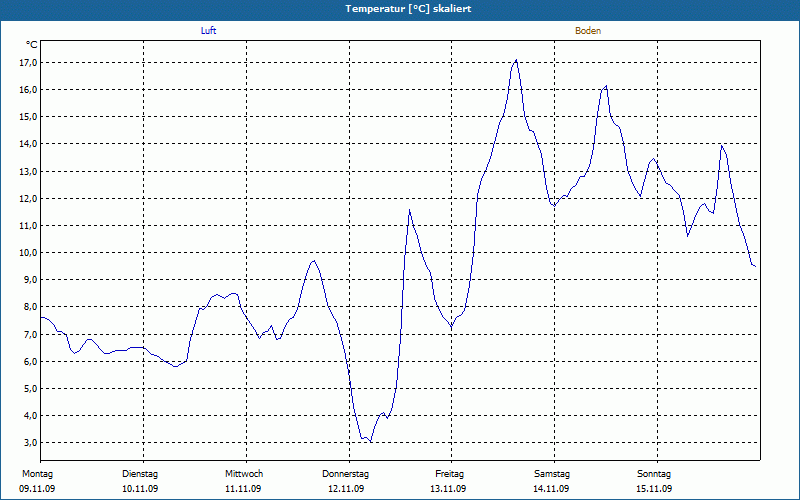Click the 16°C peak on Samstag curve
The width and height of the screenshot is (800, 500).
point(606,86)
